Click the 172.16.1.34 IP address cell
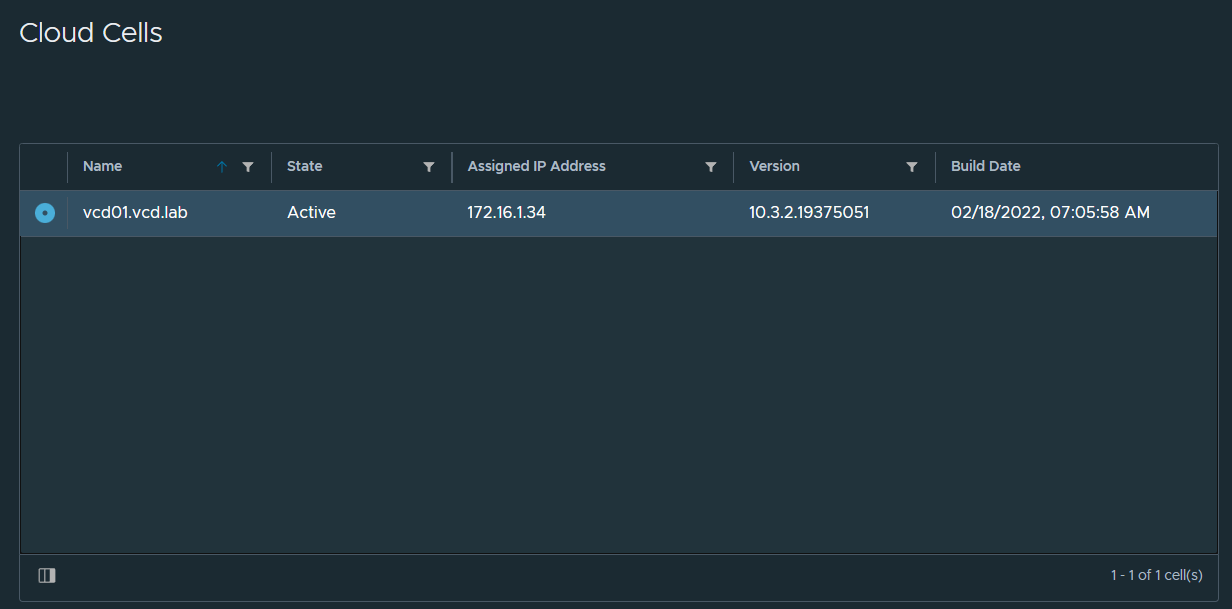 tap(506, 213)
